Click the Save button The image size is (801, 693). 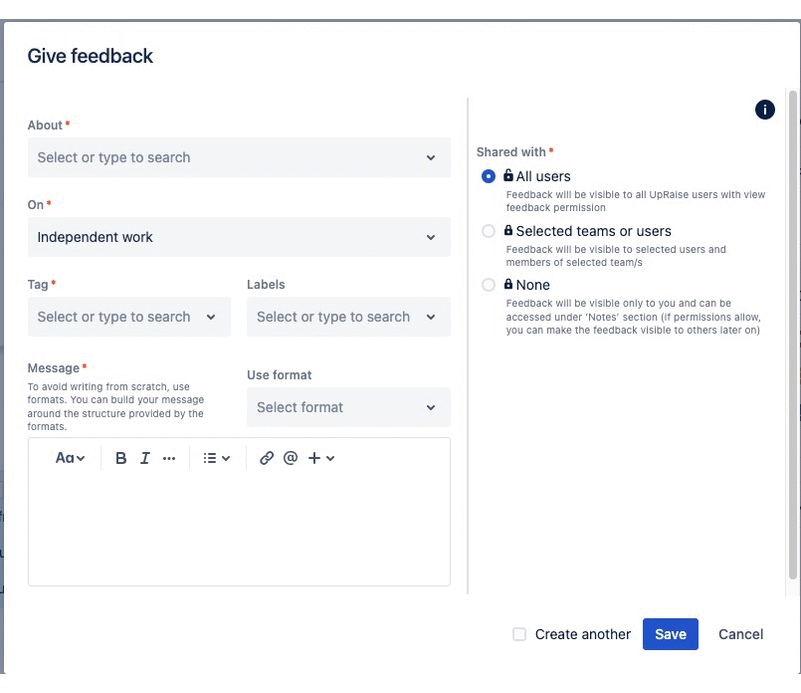pyautogui.click(x=670, y=634)
